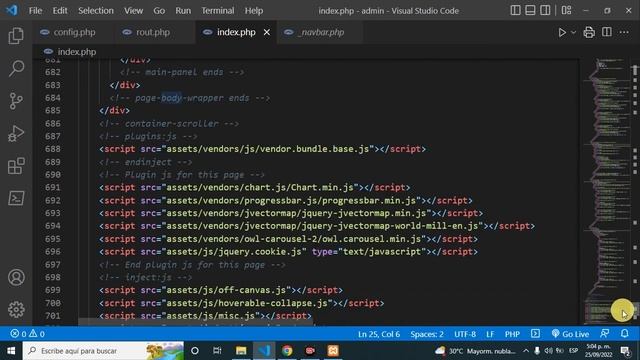Open the Manage gear icon
Image resolution: width=640 pixels, height=360 pixels.
tap(16, 309)
